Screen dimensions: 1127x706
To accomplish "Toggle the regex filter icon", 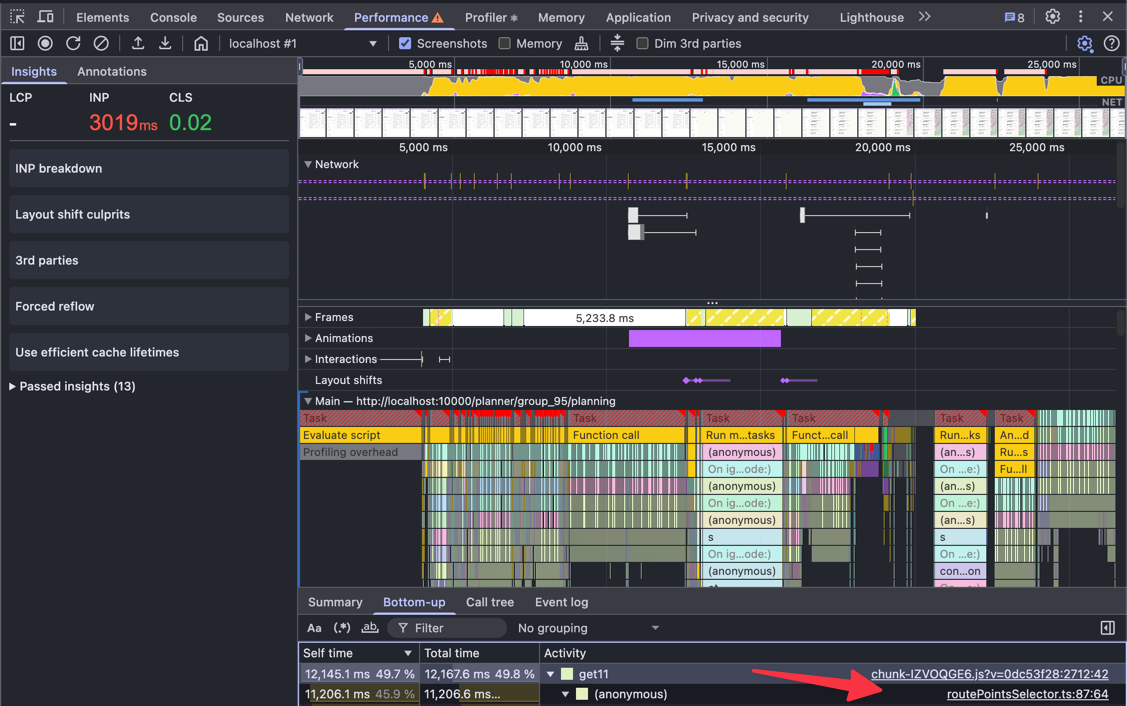I will 341,627.
